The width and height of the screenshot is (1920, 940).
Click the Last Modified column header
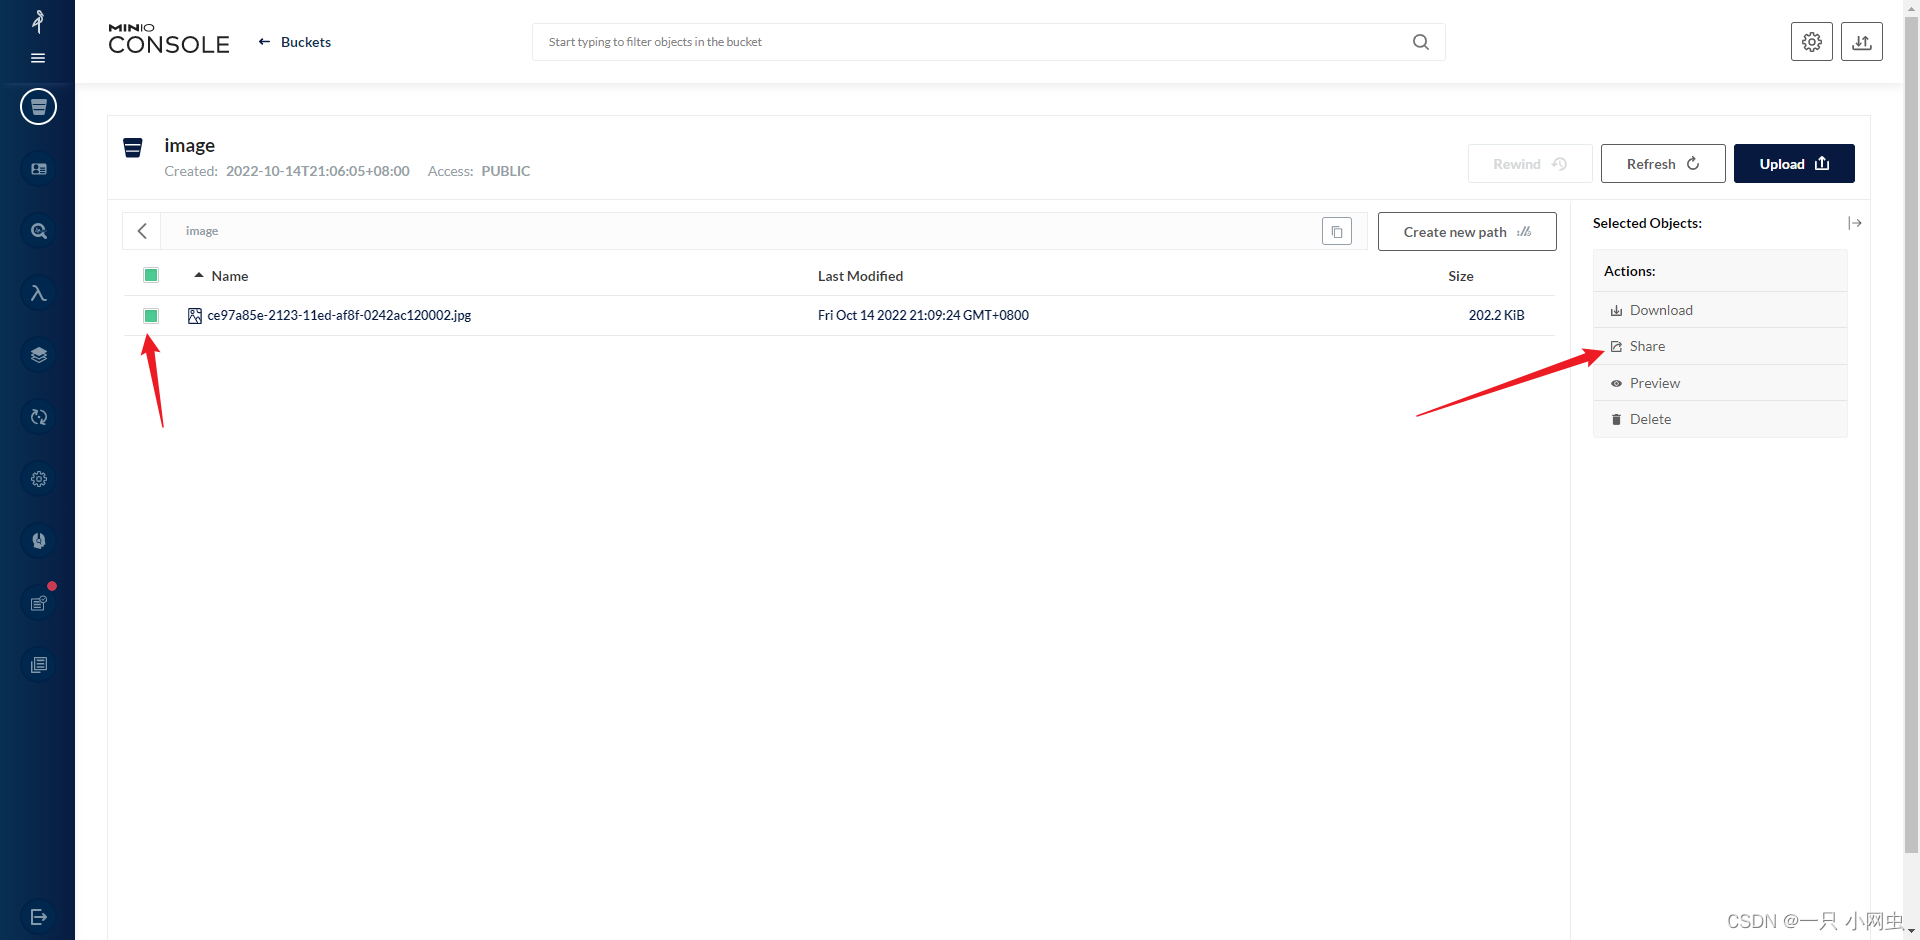coord(860,276)
